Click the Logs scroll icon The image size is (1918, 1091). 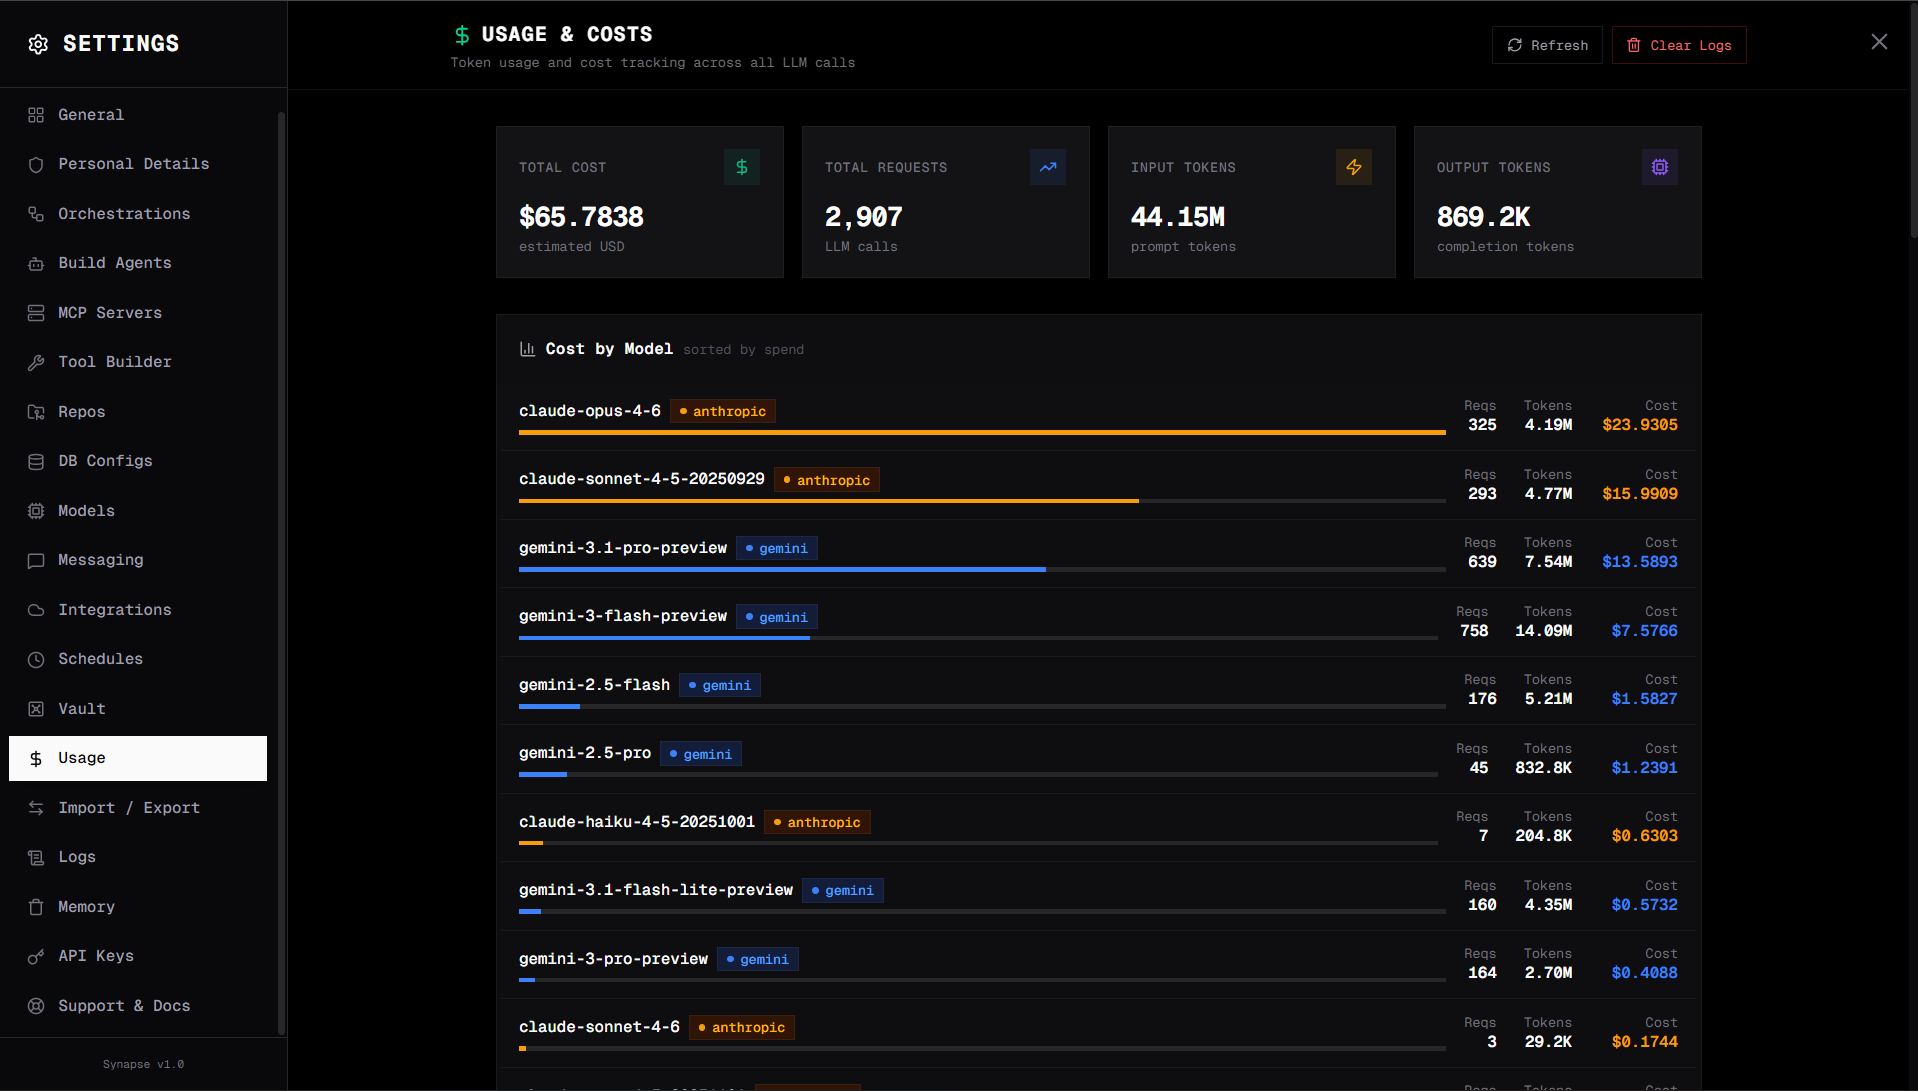pyautogui.click(x=36, y=858)
